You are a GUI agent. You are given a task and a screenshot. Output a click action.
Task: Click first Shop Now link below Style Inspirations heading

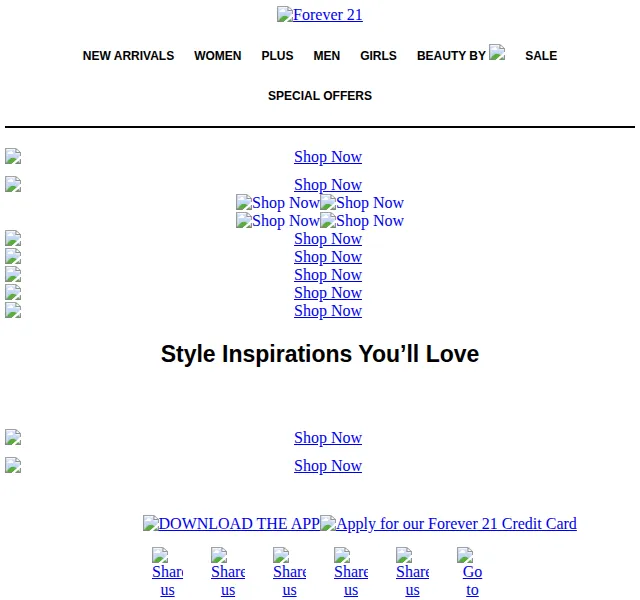tap(328, 438)
